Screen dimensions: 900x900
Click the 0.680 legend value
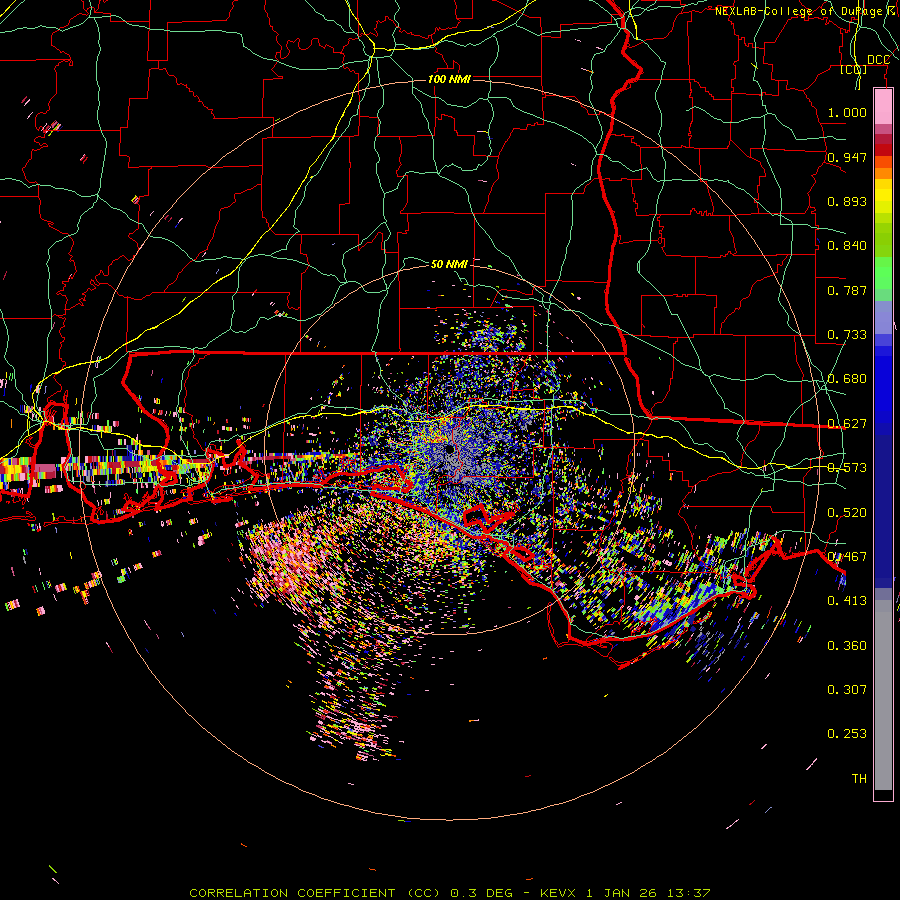pyautogui.click(x=847, y=378)
